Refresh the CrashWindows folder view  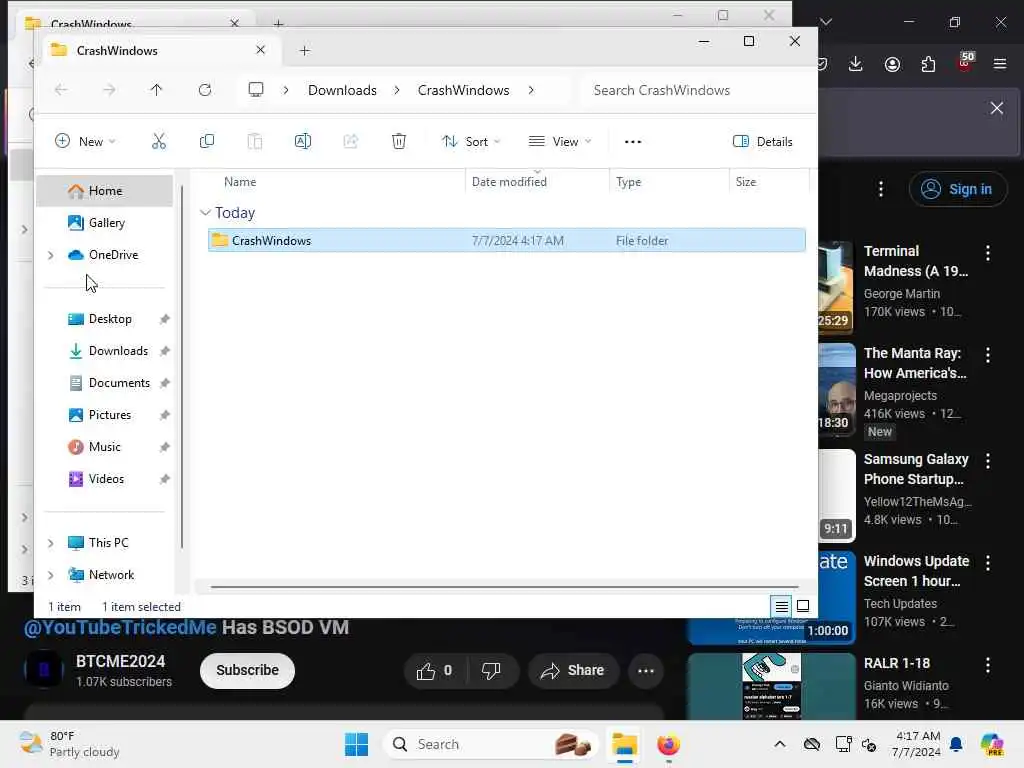205,90
